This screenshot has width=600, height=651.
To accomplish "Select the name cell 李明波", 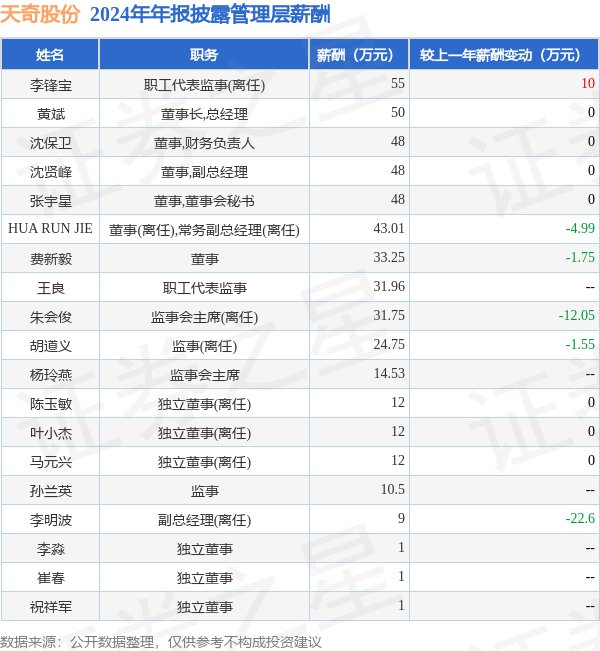I will [51, 520].
